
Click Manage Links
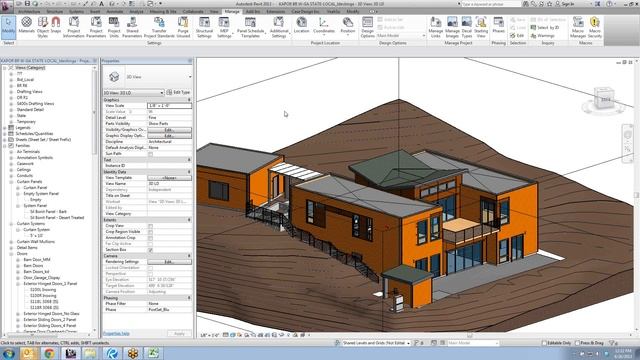[436, 27]
